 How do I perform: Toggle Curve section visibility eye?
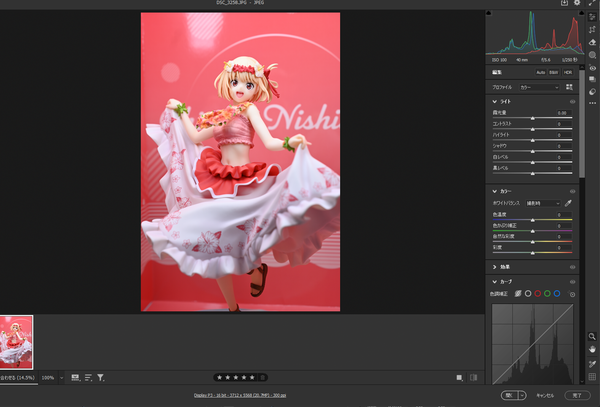(x=572, y=282)
